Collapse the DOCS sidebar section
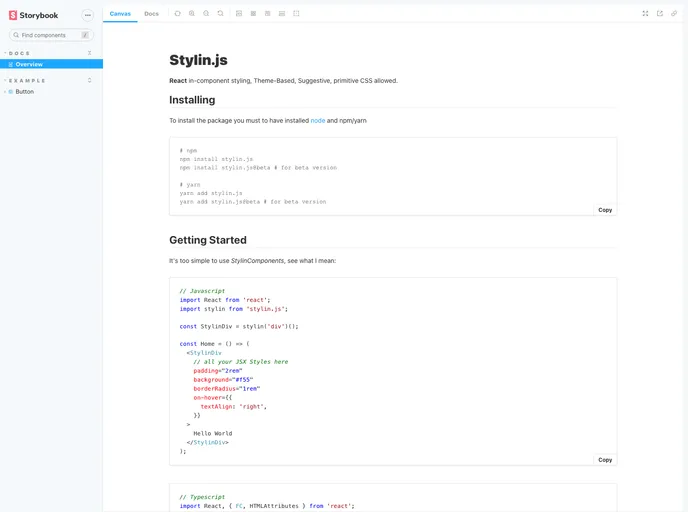Viewport: 688px width, 512px height. (x=19, y=53)
